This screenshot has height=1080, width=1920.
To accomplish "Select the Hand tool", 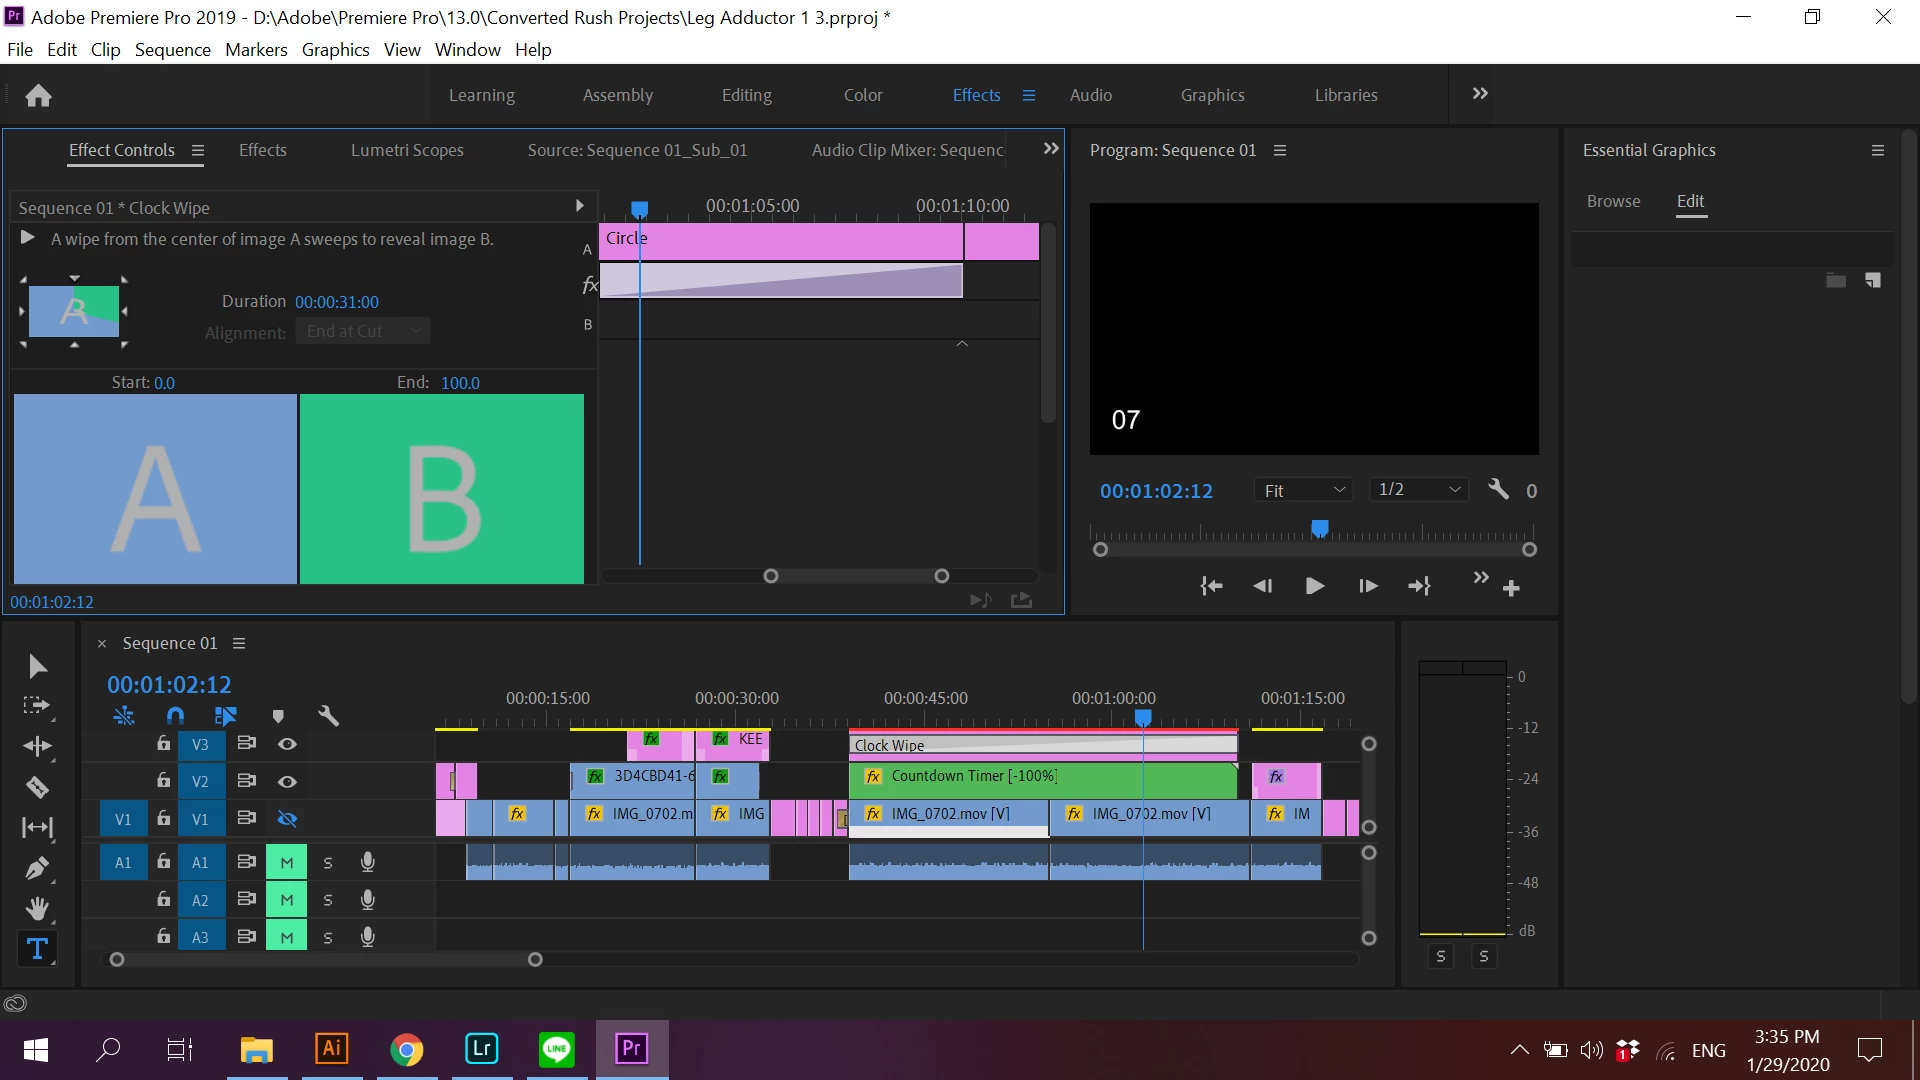I will (37, 908).
